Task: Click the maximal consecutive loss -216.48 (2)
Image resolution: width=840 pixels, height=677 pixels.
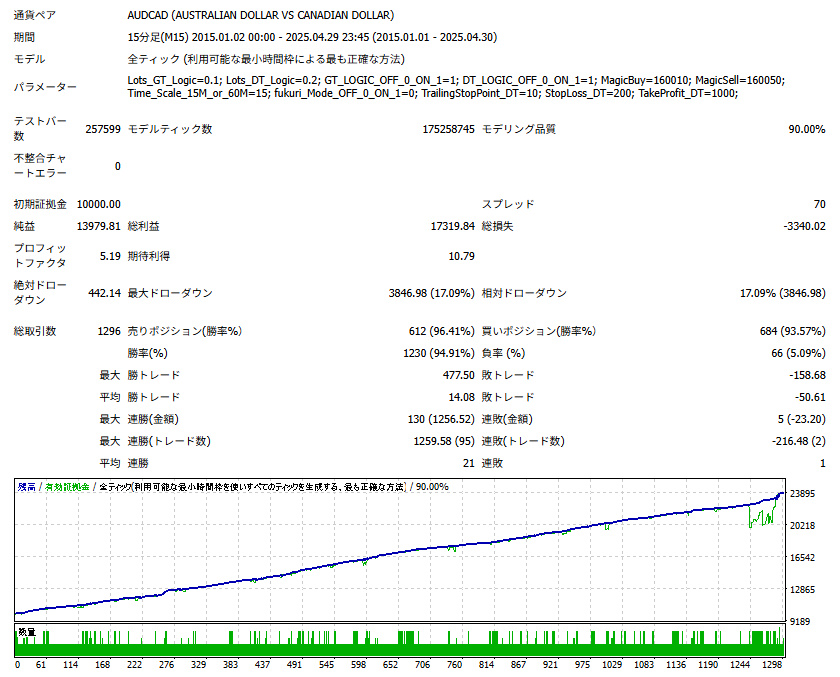Action: (799, 441)
